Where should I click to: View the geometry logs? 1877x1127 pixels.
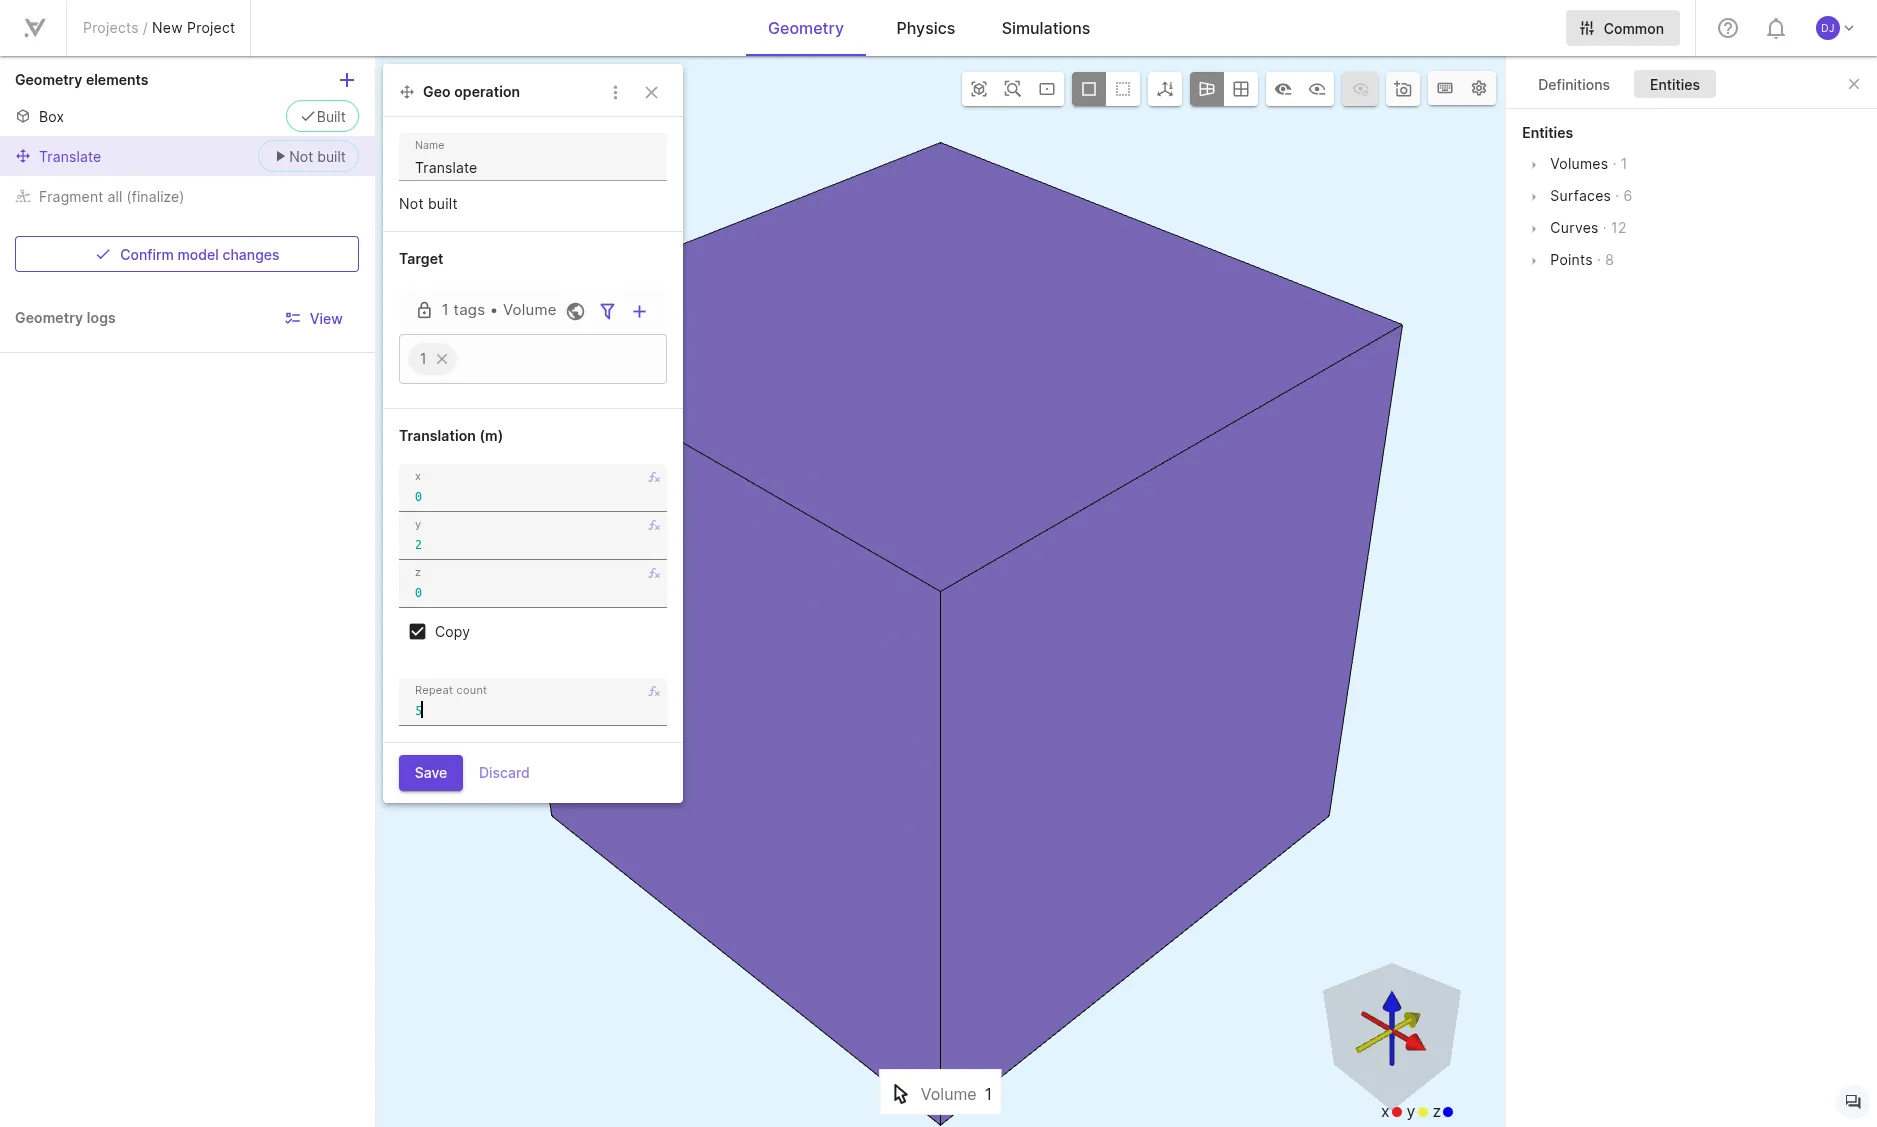click(313, 318)
